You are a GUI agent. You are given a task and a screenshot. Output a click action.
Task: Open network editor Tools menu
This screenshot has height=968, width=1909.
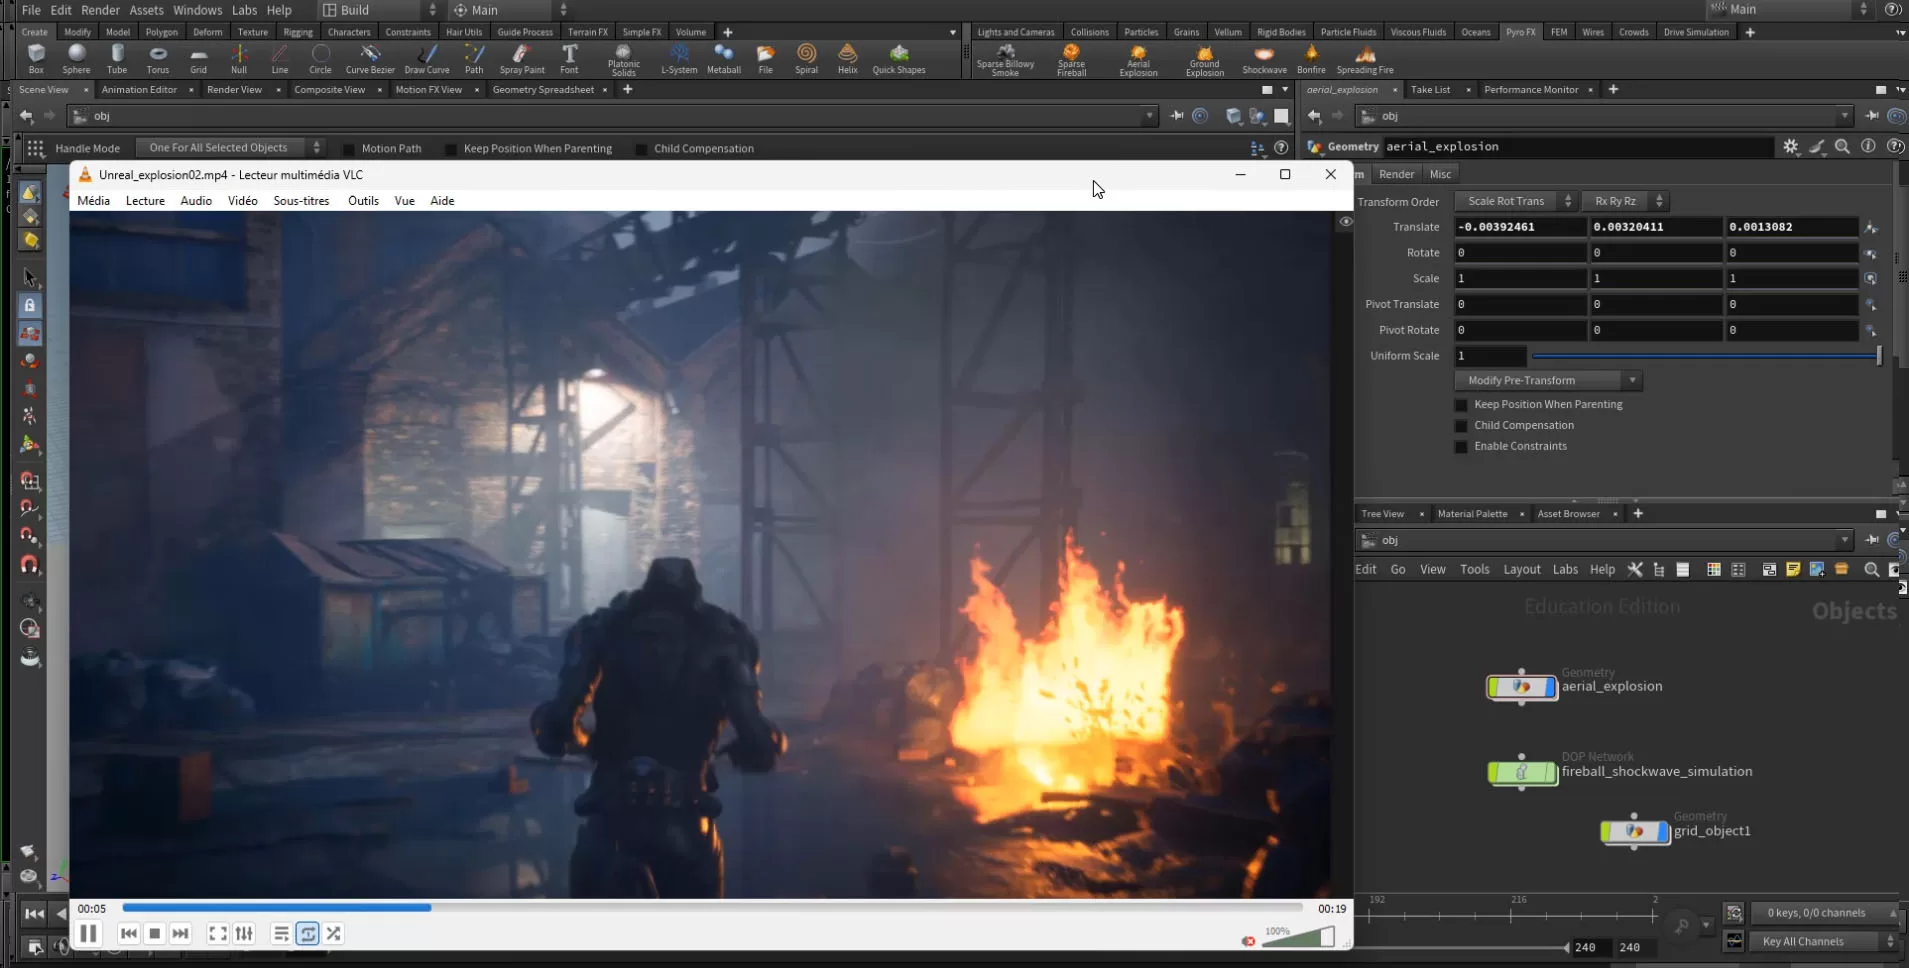coord(1474,569)
